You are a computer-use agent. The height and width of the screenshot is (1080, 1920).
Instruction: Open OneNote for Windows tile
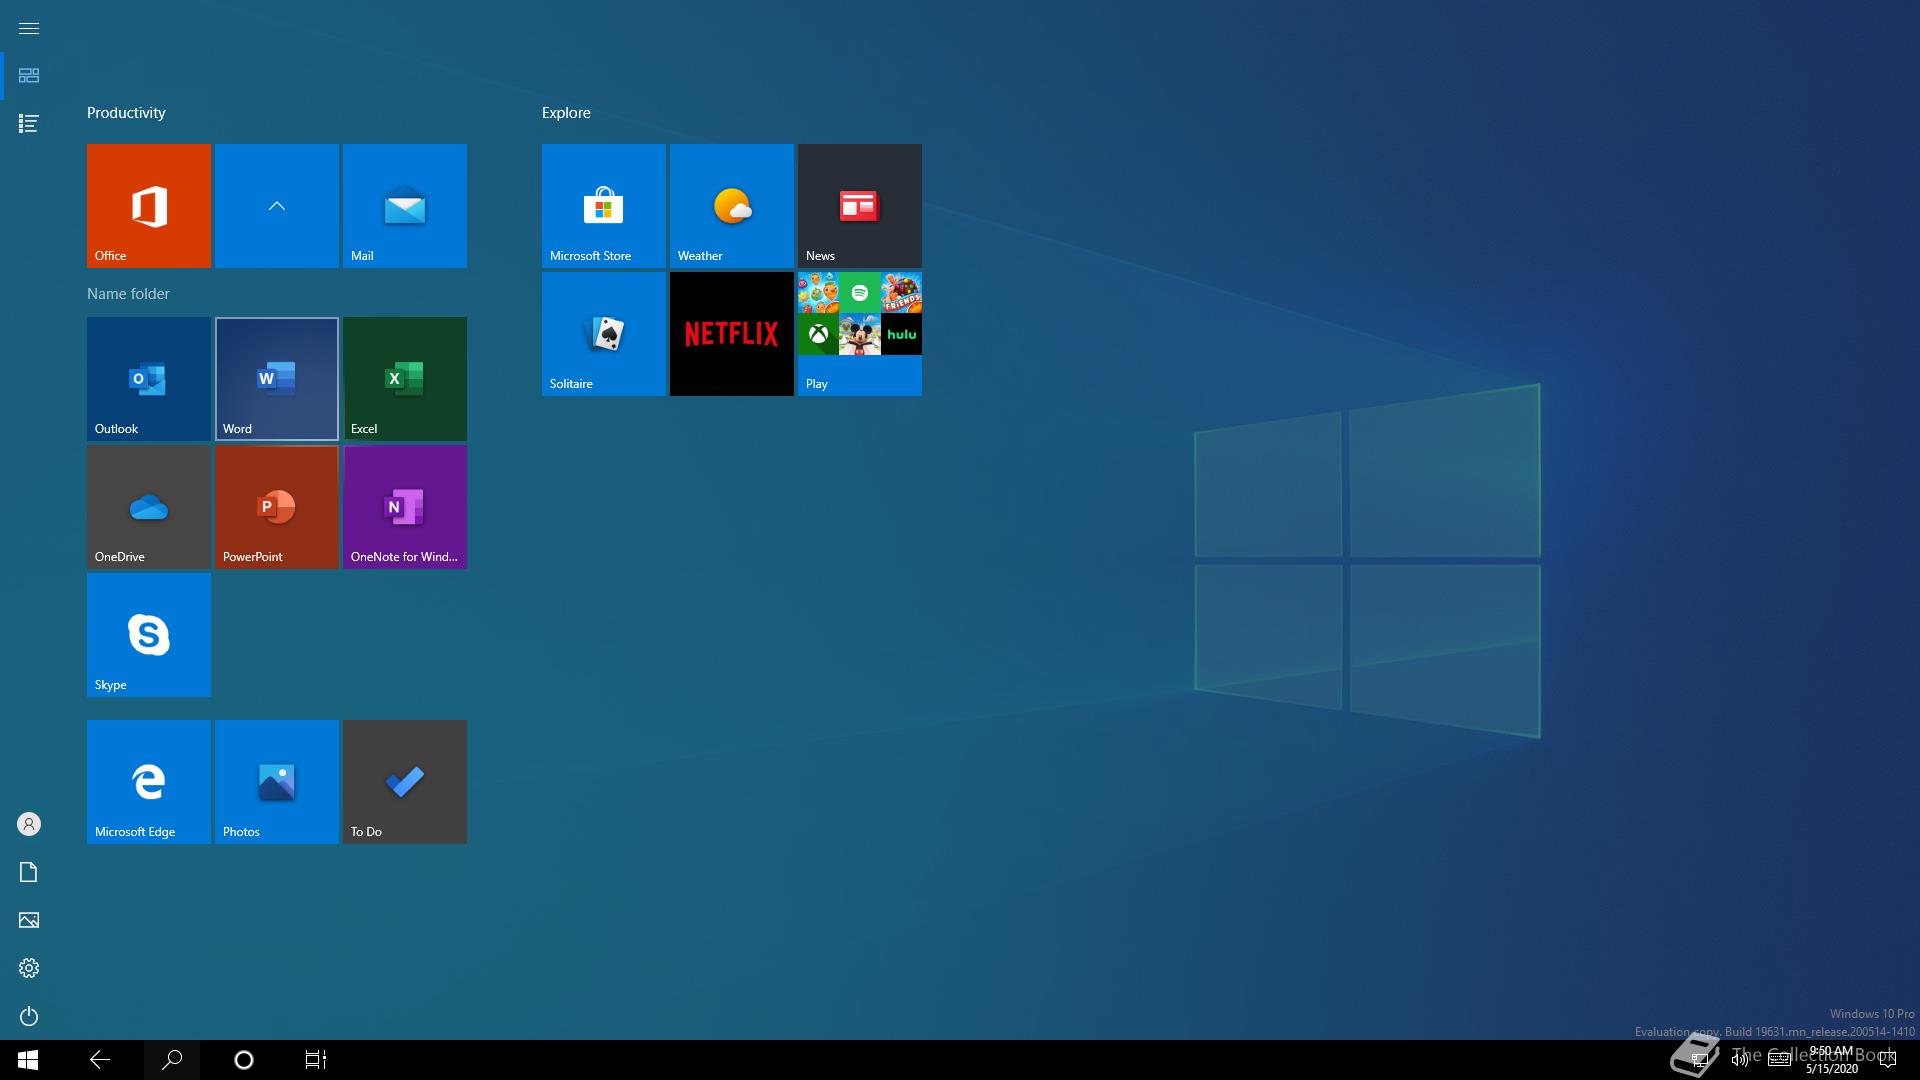pos(404,506)
